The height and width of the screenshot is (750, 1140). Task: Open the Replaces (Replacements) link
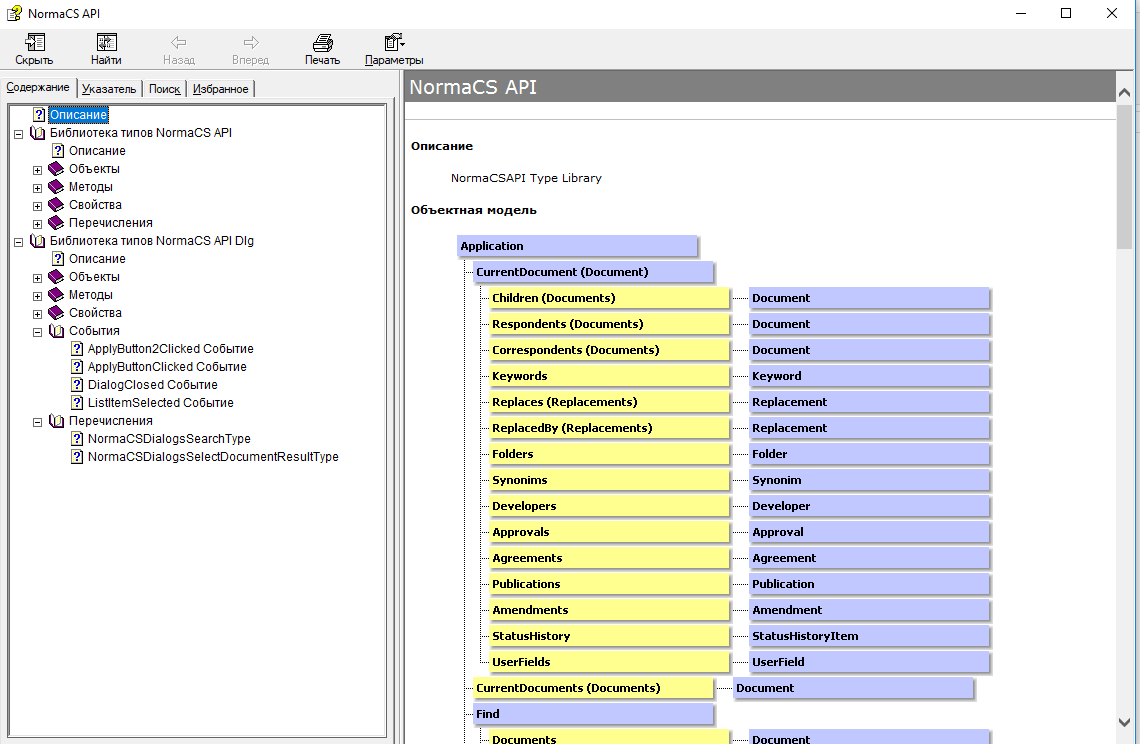pos(609,402)
